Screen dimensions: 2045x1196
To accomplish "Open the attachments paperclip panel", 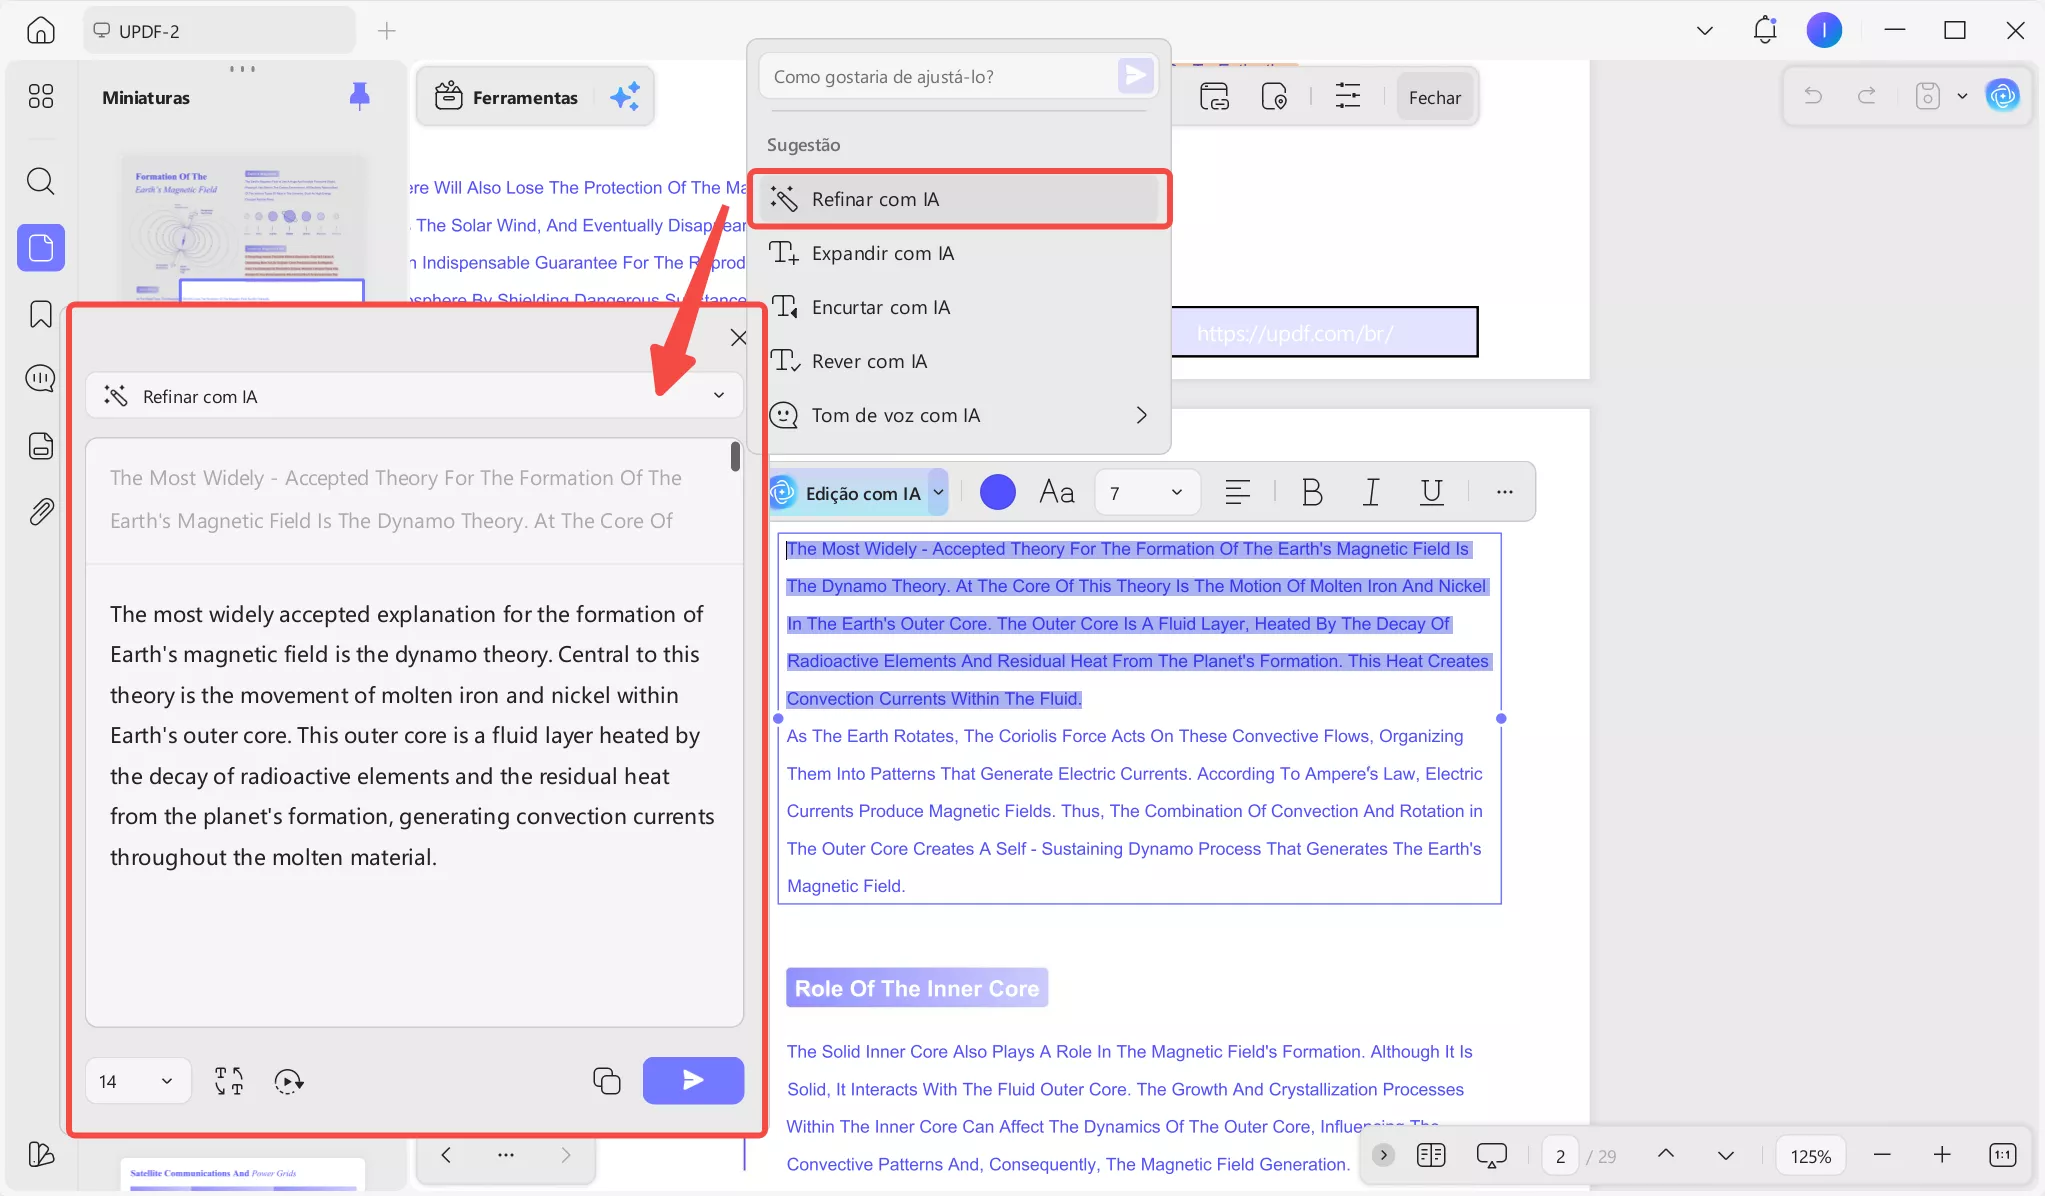I will click(40, 512).
